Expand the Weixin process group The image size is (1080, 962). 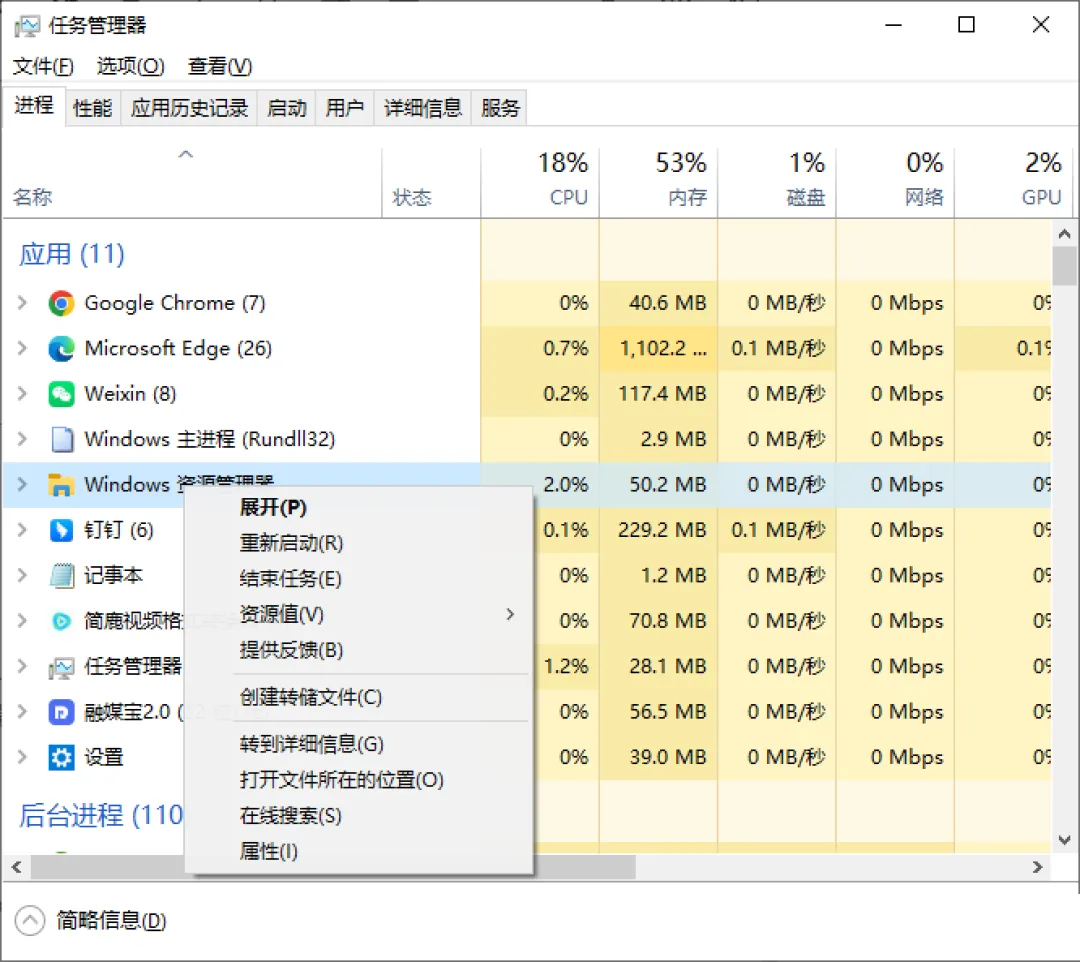coord(22,394)
